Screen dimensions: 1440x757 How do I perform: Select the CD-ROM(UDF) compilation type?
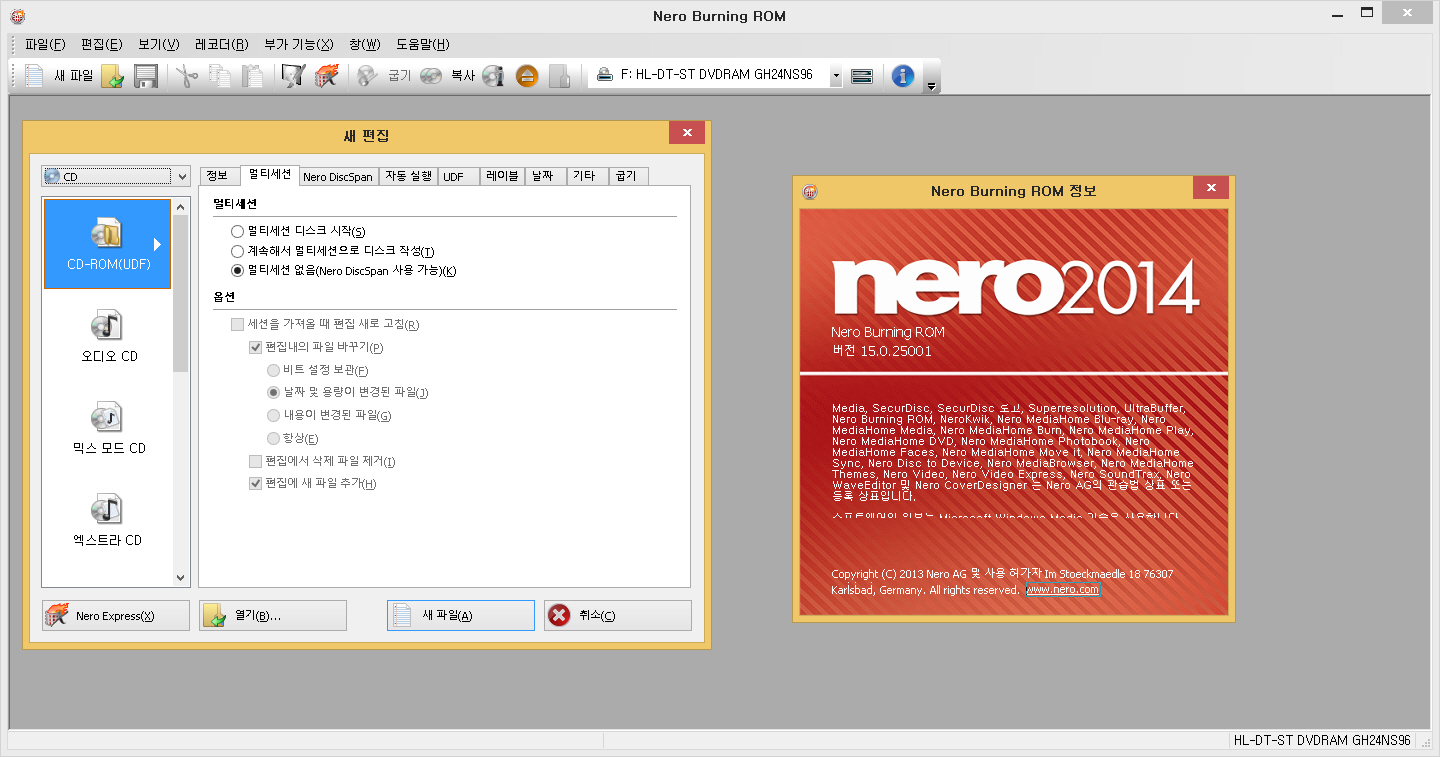click(x=107, y=244)
